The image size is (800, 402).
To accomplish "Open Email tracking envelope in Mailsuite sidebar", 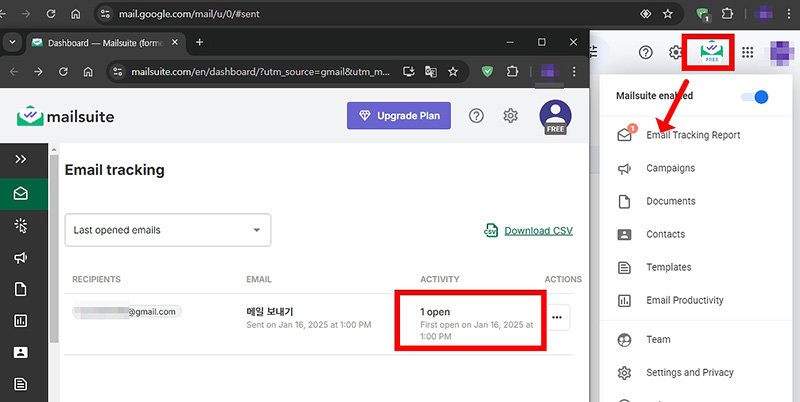I will pos(20,194).
